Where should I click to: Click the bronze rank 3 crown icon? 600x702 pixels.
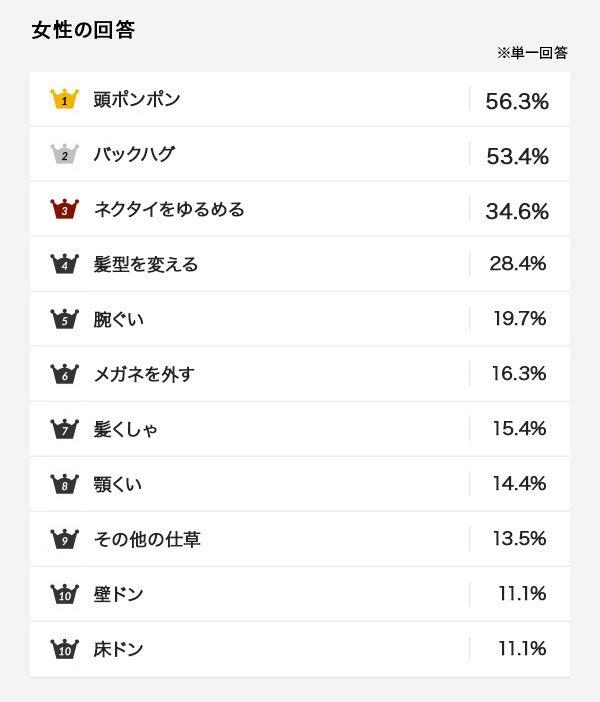pos(64,209)
